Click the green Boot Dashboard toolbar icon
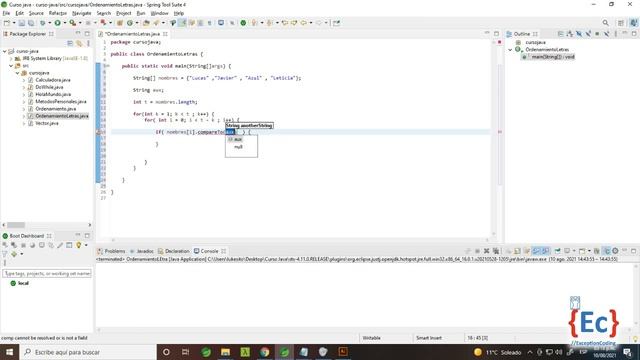Screen dimensions: 640x360 click(243, 23)
